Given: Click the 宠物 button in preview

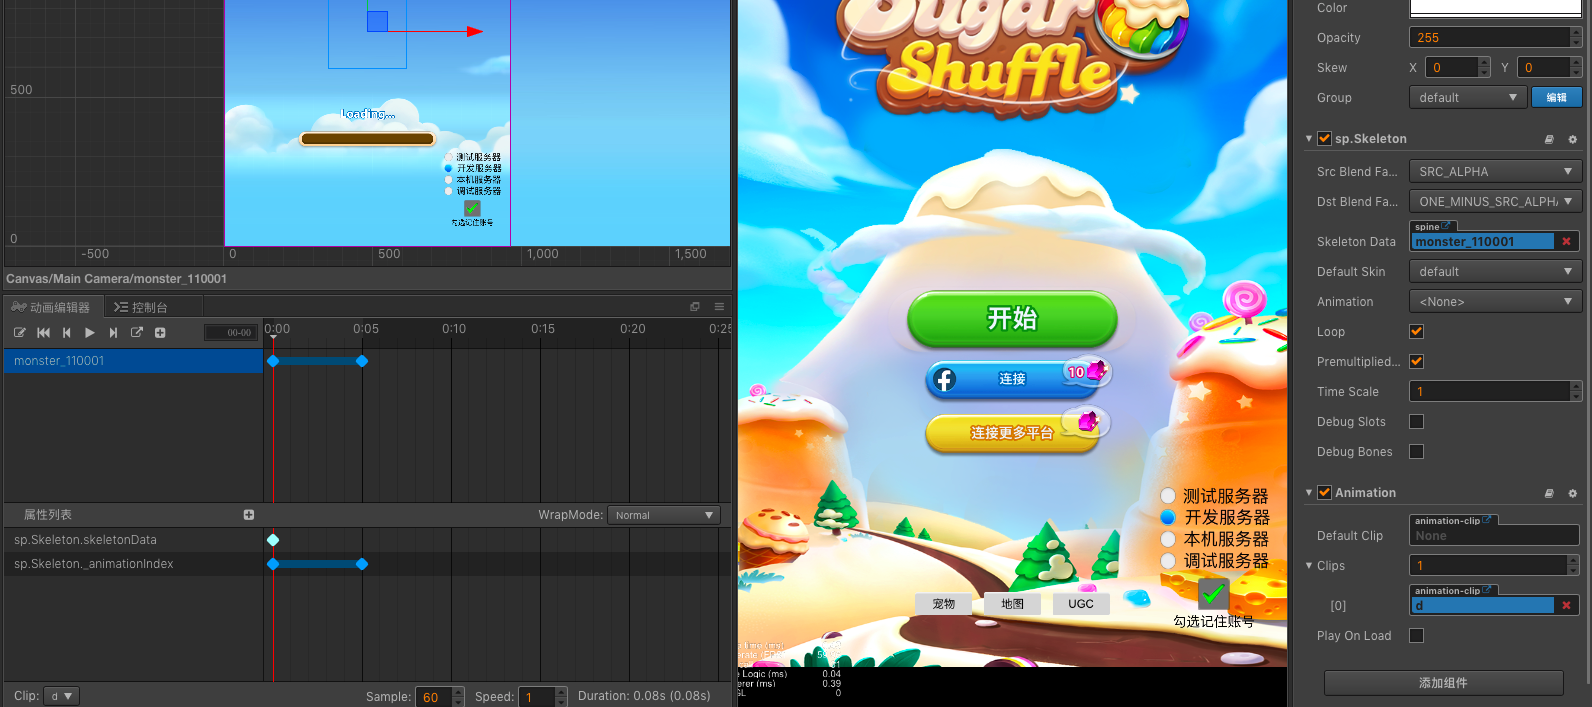Looking at the screenshot, I should [x=943, y=604].
